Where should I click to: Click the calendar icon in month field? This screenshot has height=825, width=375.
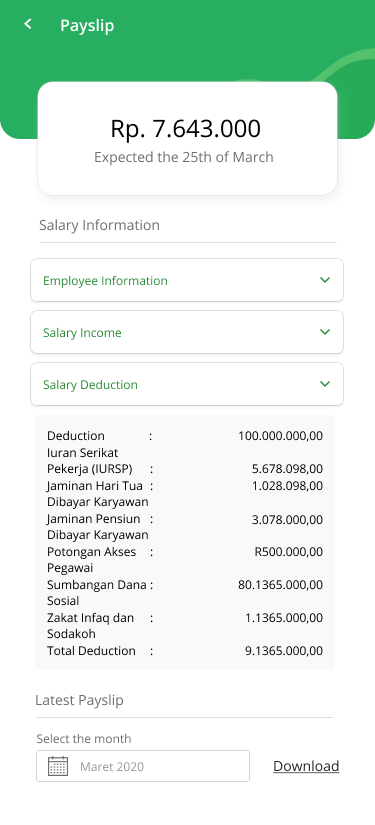point(58,766)
